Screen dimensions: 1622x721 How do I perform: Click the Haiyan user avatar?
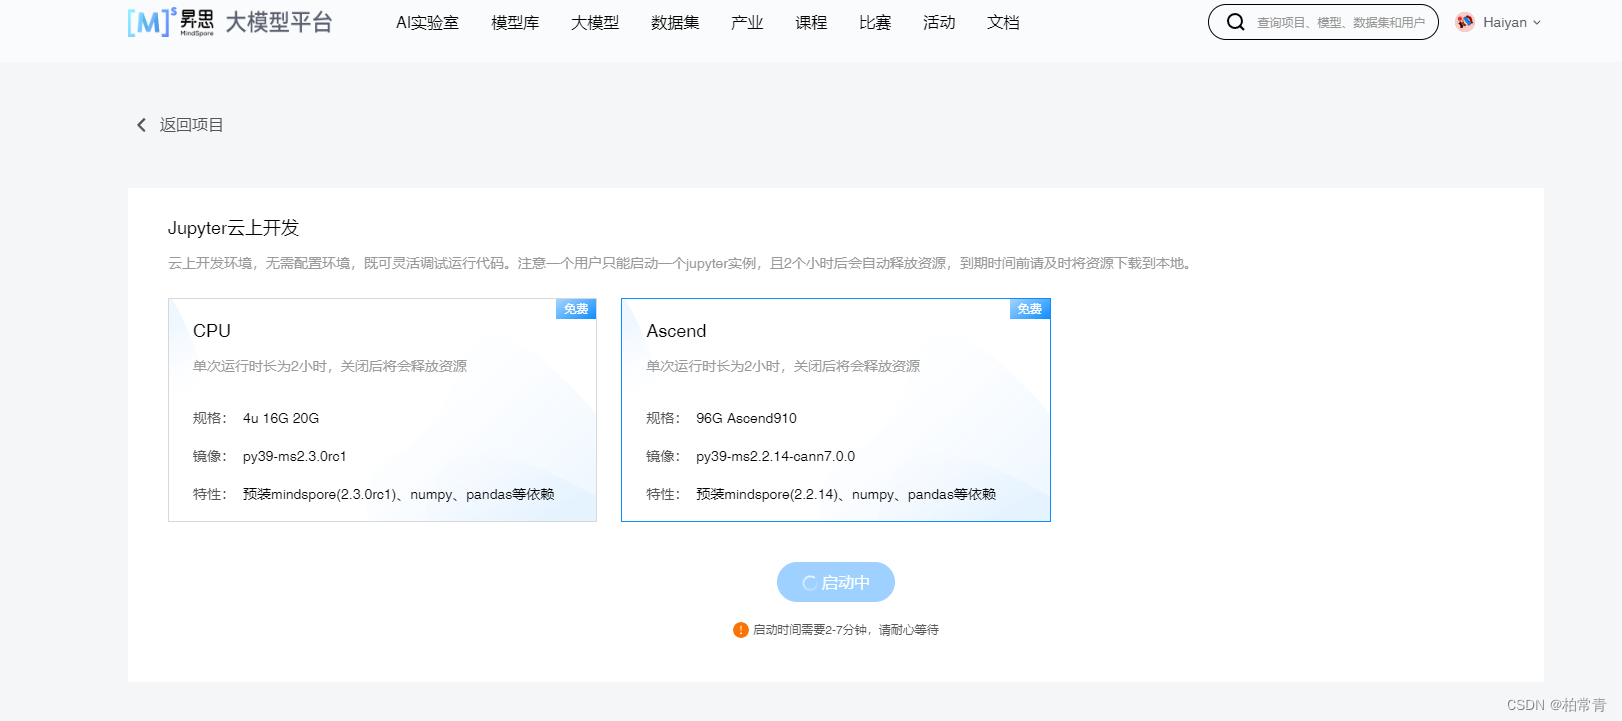click(x=1465, y=22)
